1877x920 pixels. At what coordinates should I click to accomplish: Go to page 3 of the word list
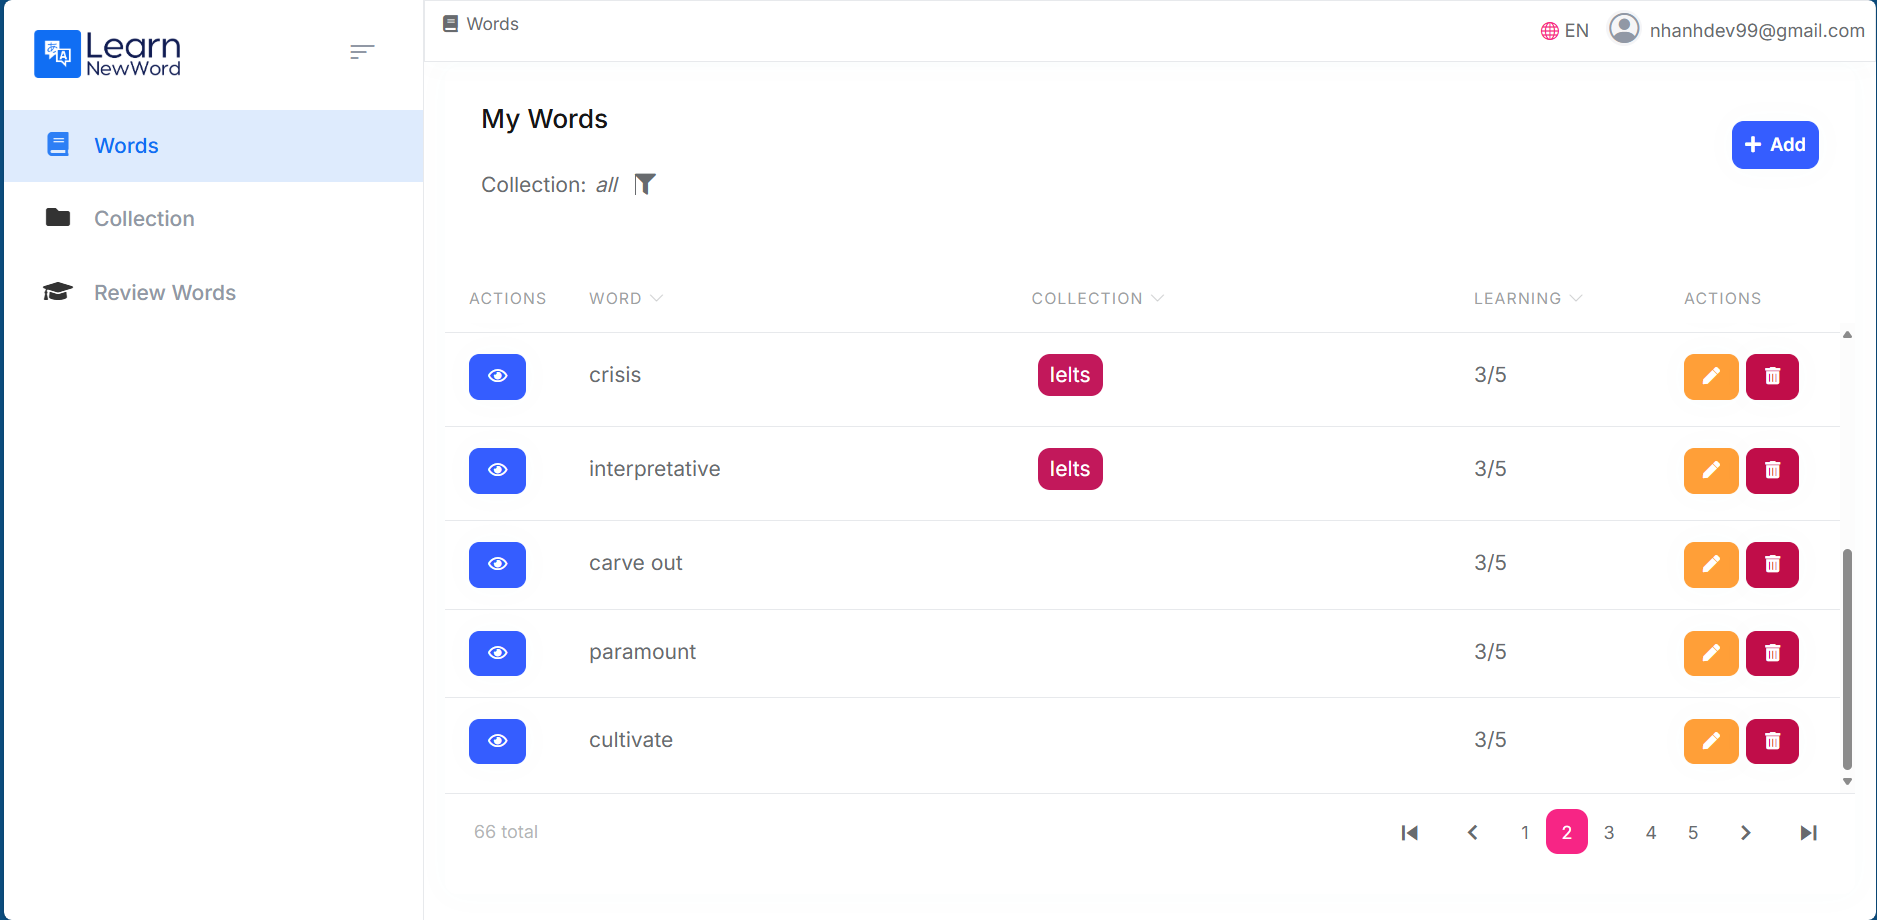[x=1608, y=832]
